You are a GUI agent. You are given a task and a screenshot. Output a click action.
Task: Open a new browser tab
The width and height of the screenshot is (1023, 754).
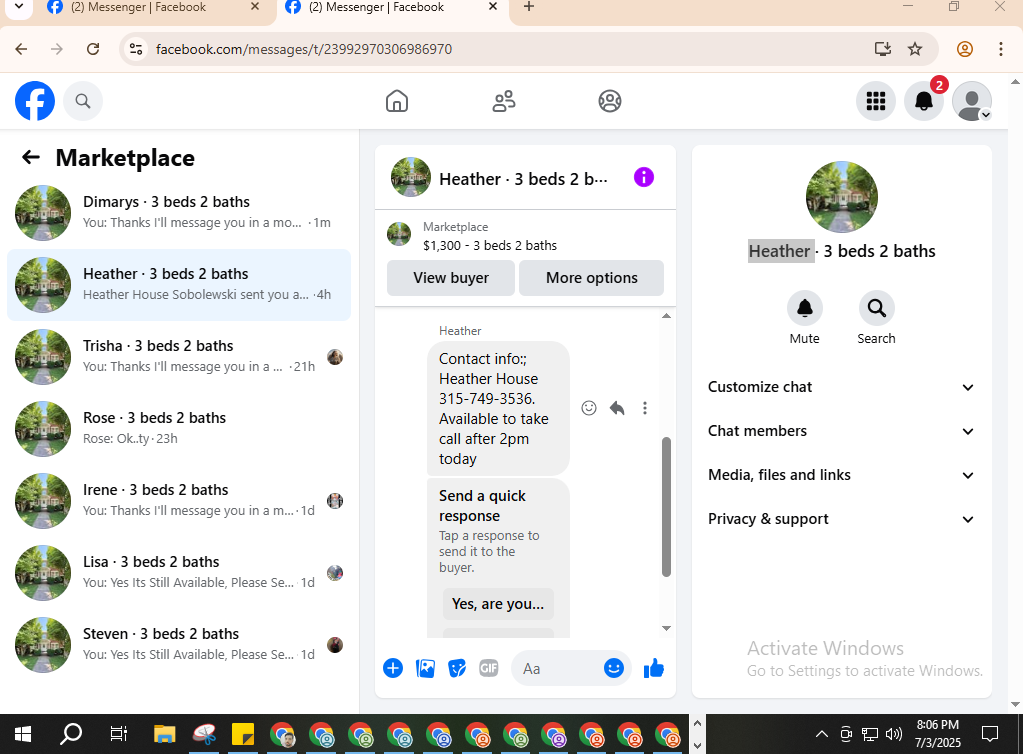tap(529, 7)
